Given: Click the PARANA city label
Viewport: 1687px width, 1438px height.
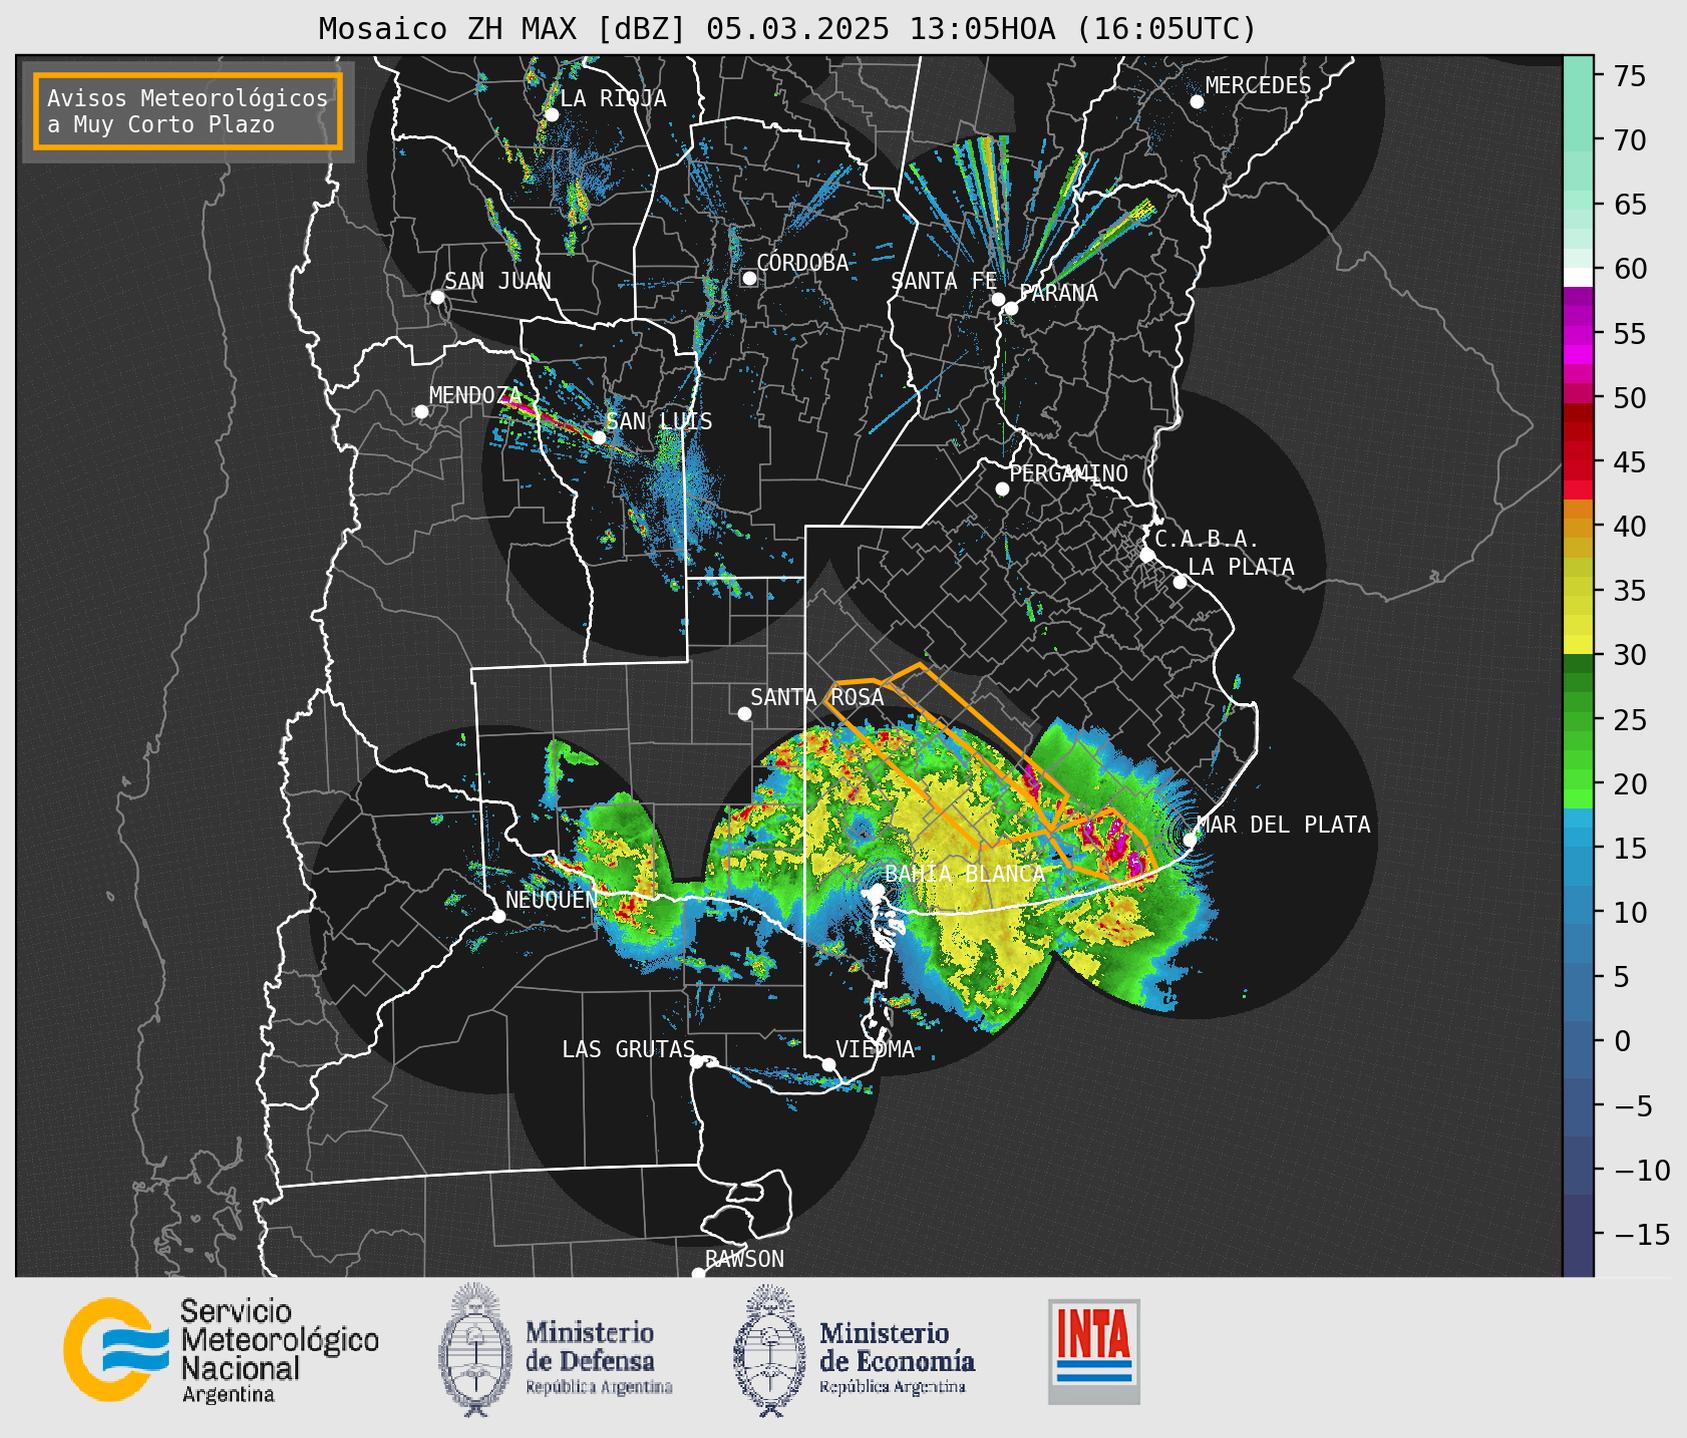Looking at the screenshot, I should point(1058,293).
